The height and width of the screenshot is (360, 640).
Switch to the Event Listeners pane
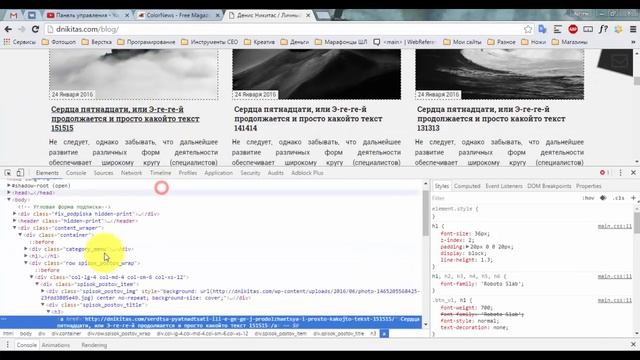click(504, 186)
